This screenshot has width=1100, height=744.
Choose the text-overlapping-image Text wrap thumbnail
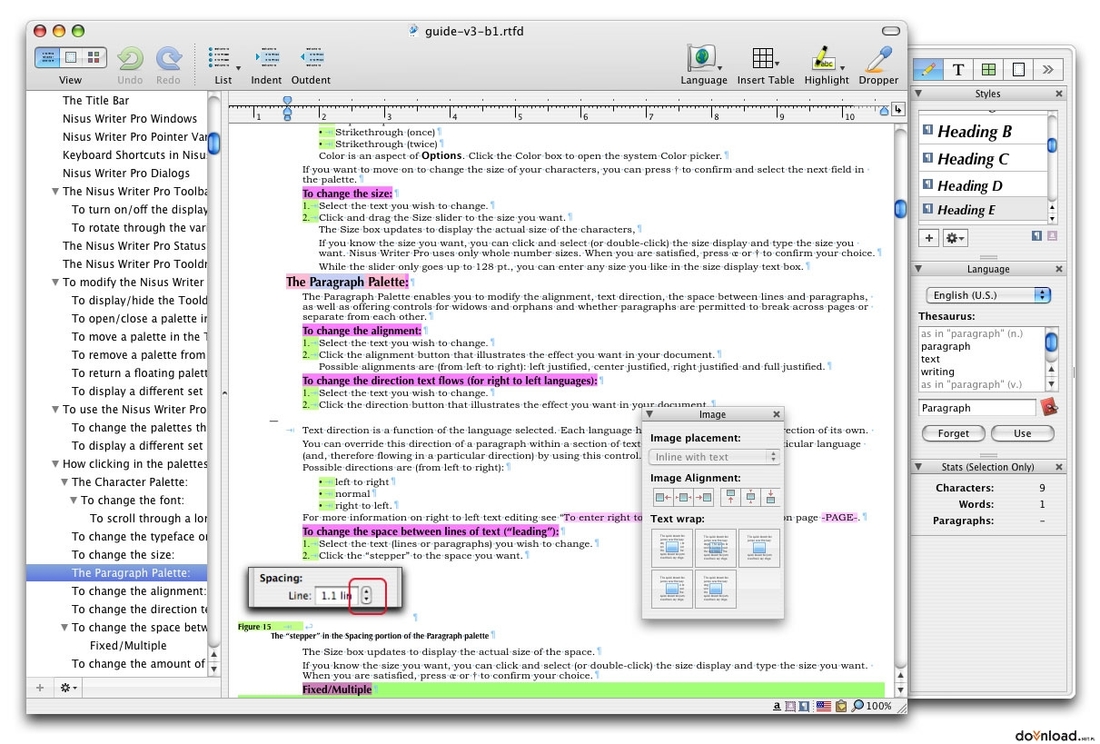tap(716, 548)
